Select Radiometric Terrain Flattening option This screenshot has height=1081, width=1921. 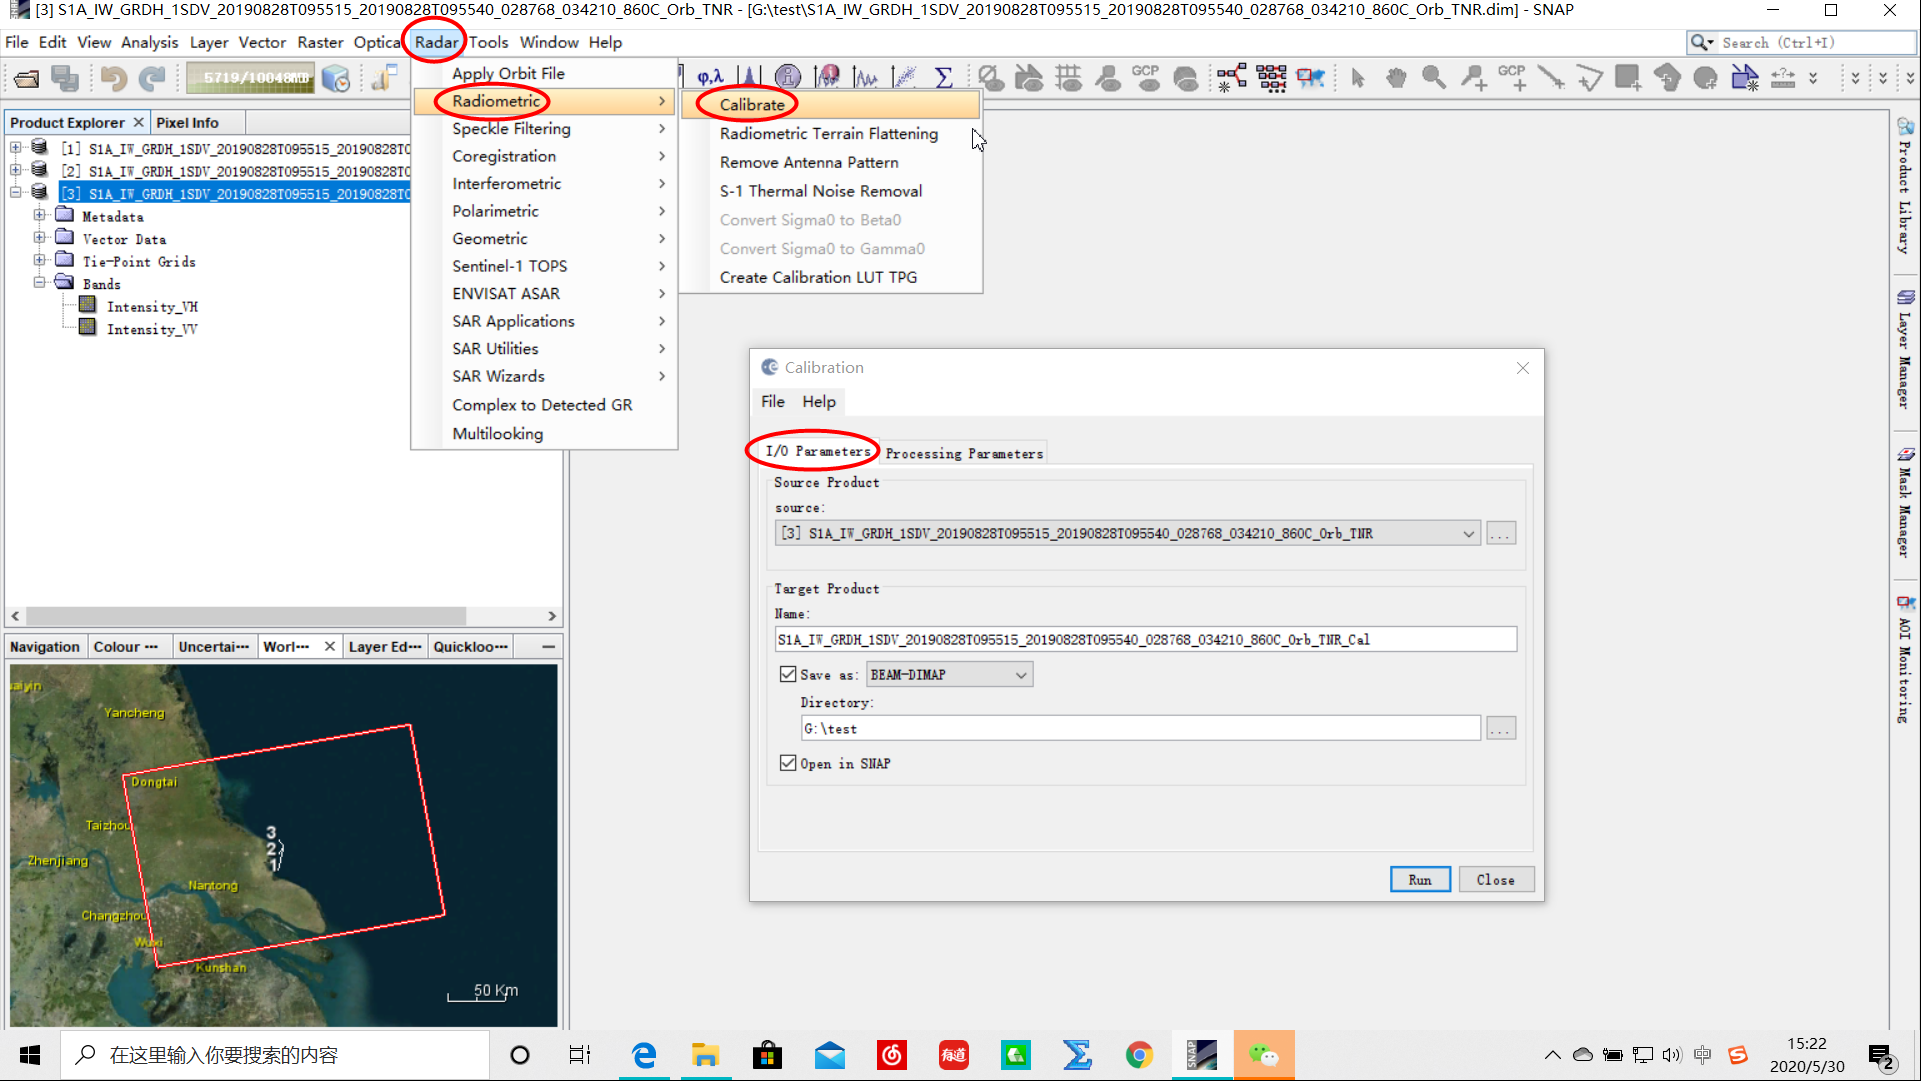tap(829, 133)
